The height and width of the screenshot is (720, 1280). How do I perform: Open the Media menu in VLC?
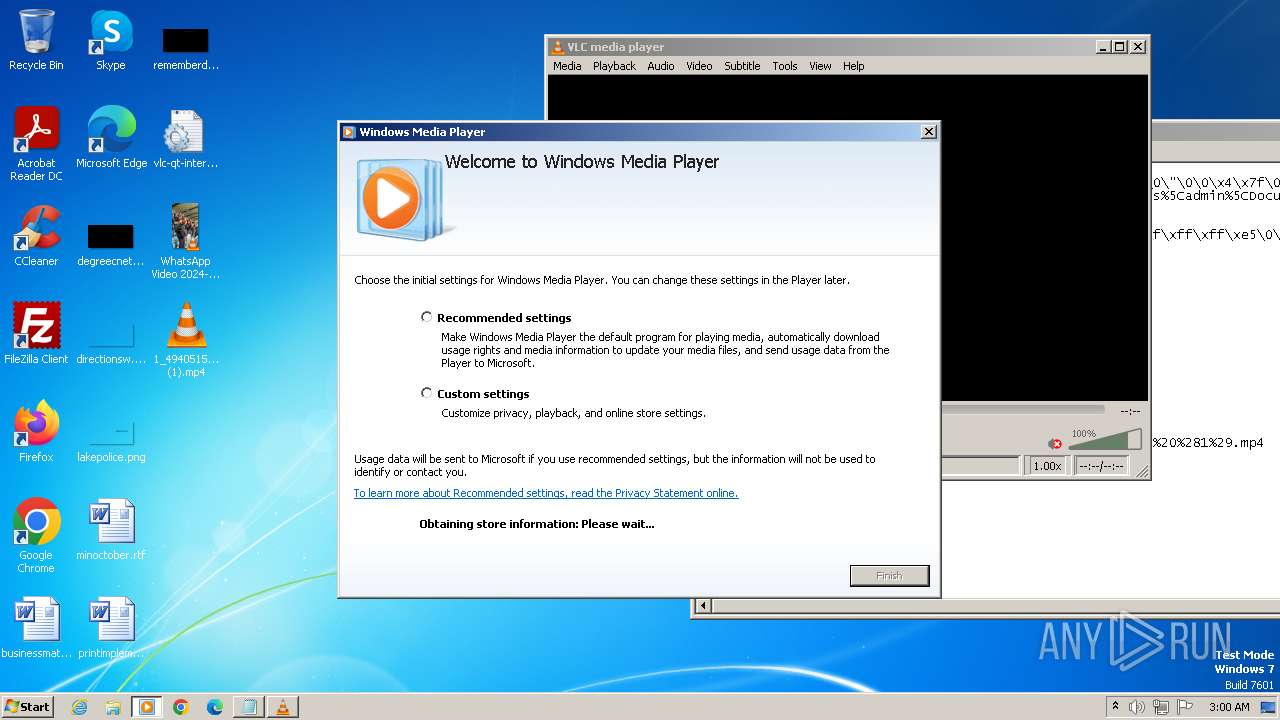click(567, 66)
